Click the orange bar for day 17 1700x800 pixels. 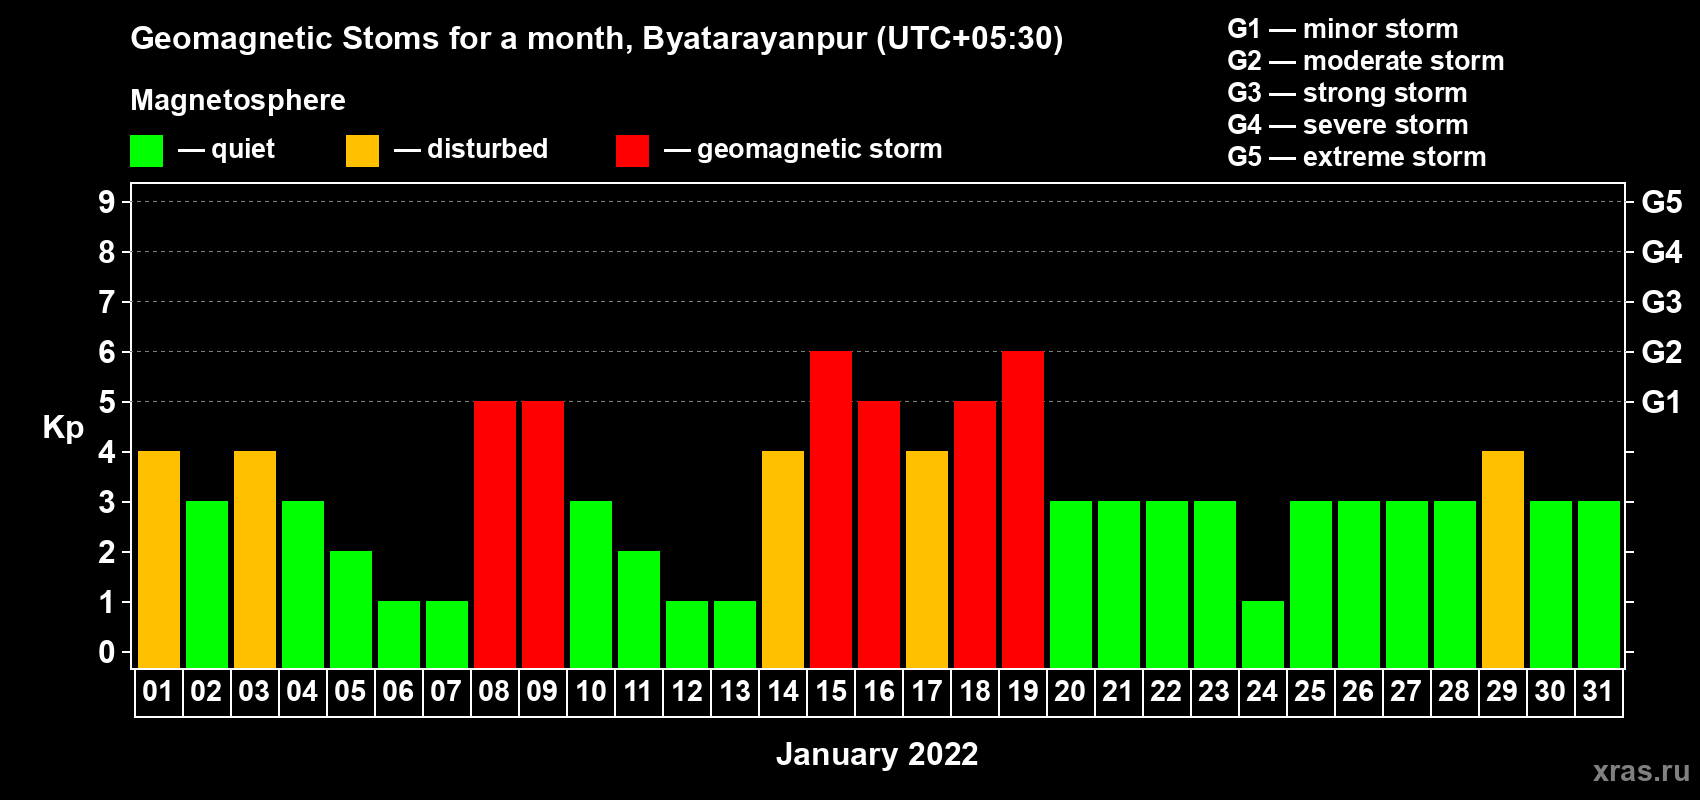(x=927, y=560)
